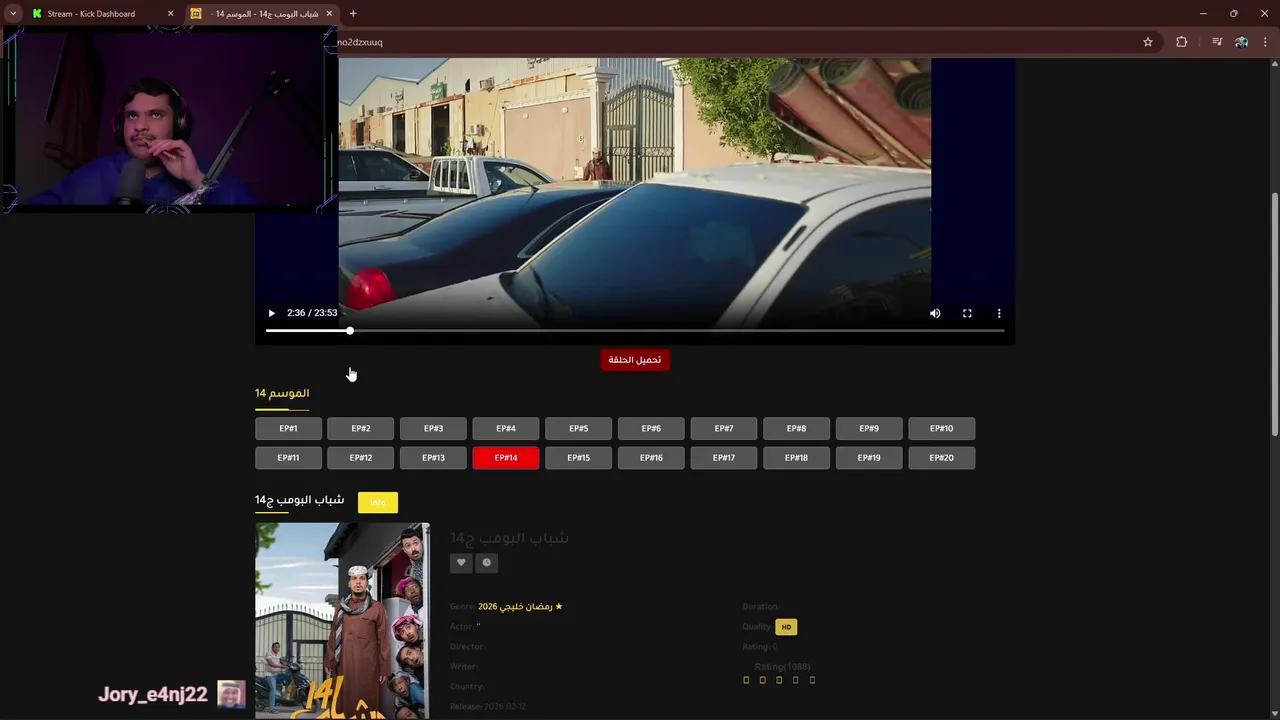The image size is (1280, 720).
Task: Rate the series with the fifth star
Action: (x=812, y=680)
